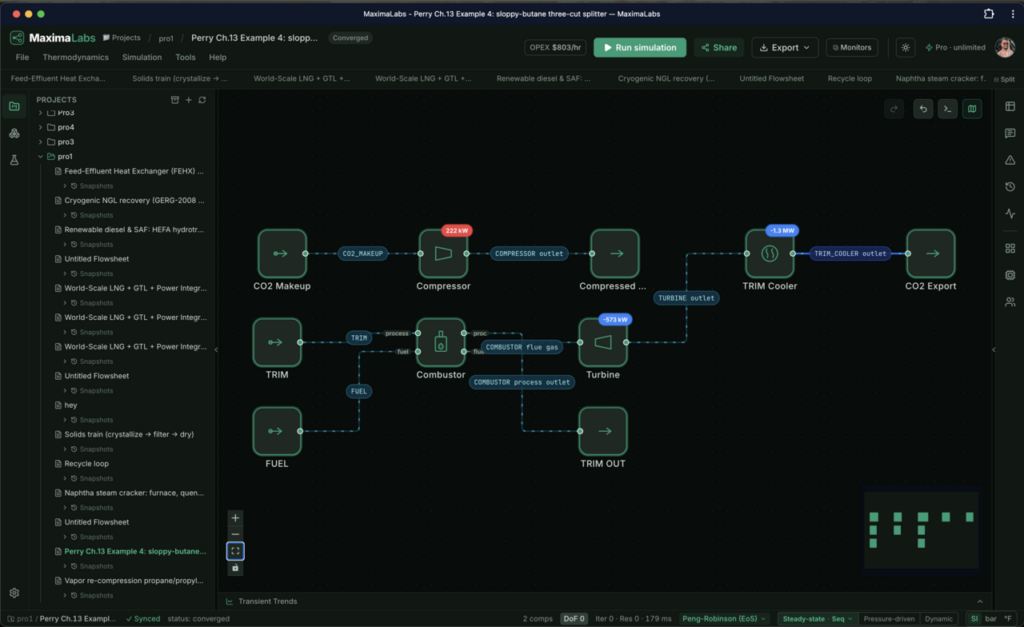1024x627 pixels.
Task: Fit the flowsheet to view
Action: 235,551
